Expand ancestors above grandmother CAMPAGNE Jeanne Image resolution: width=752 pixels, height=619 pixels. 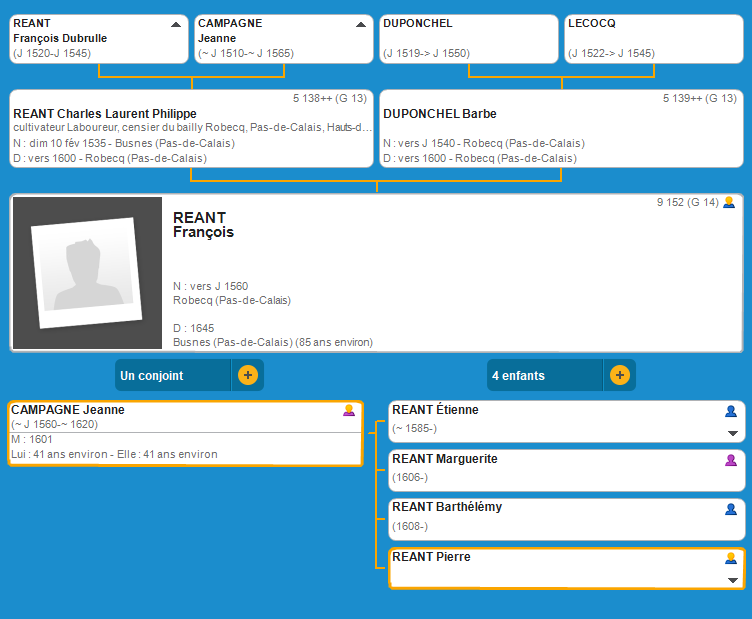pyautogui.click(x=361, y=24)
